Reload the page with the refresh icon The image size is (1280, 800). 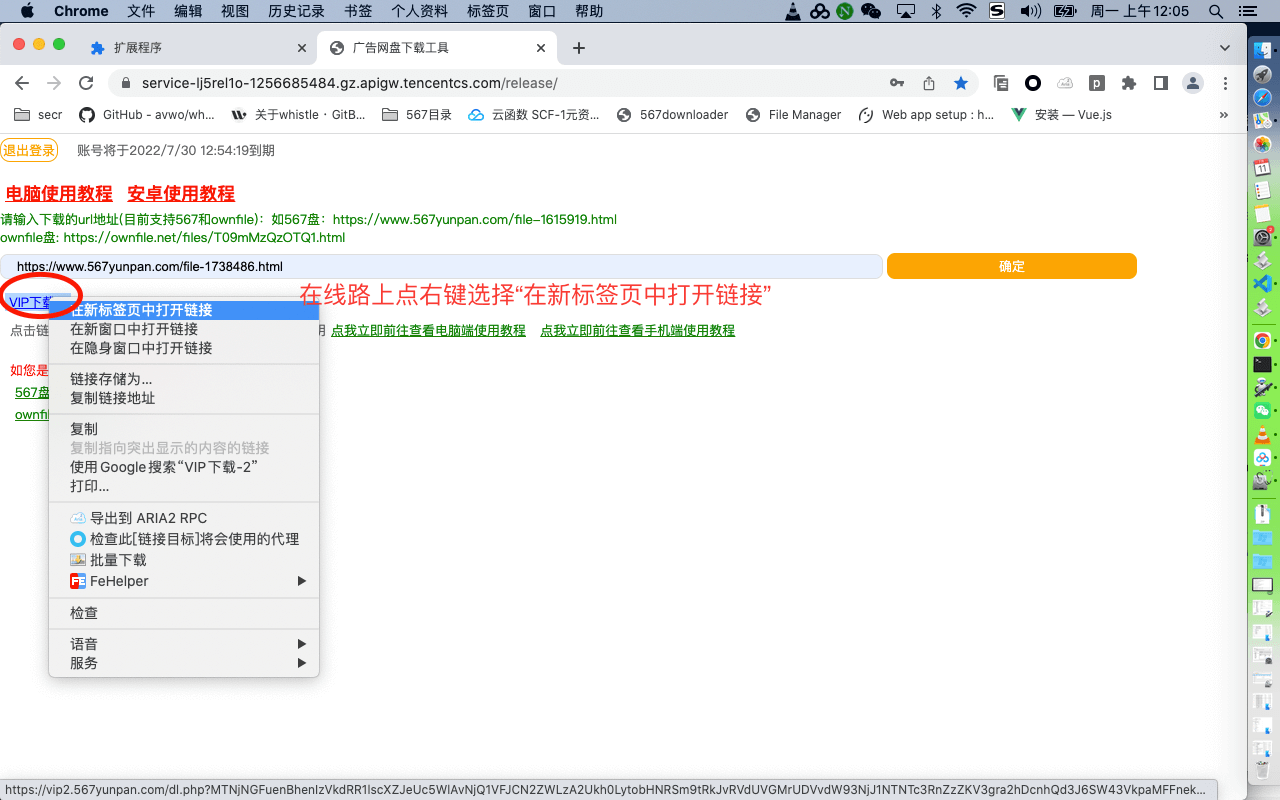86,83
